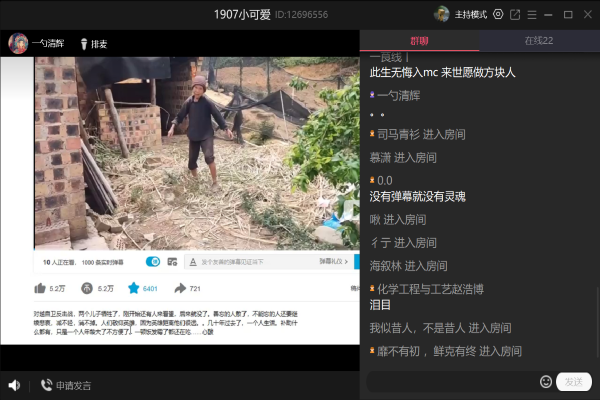Screen dimensions: 600x400
Task: Open danmaku settings icon next to switch
Action: point(172,262)
